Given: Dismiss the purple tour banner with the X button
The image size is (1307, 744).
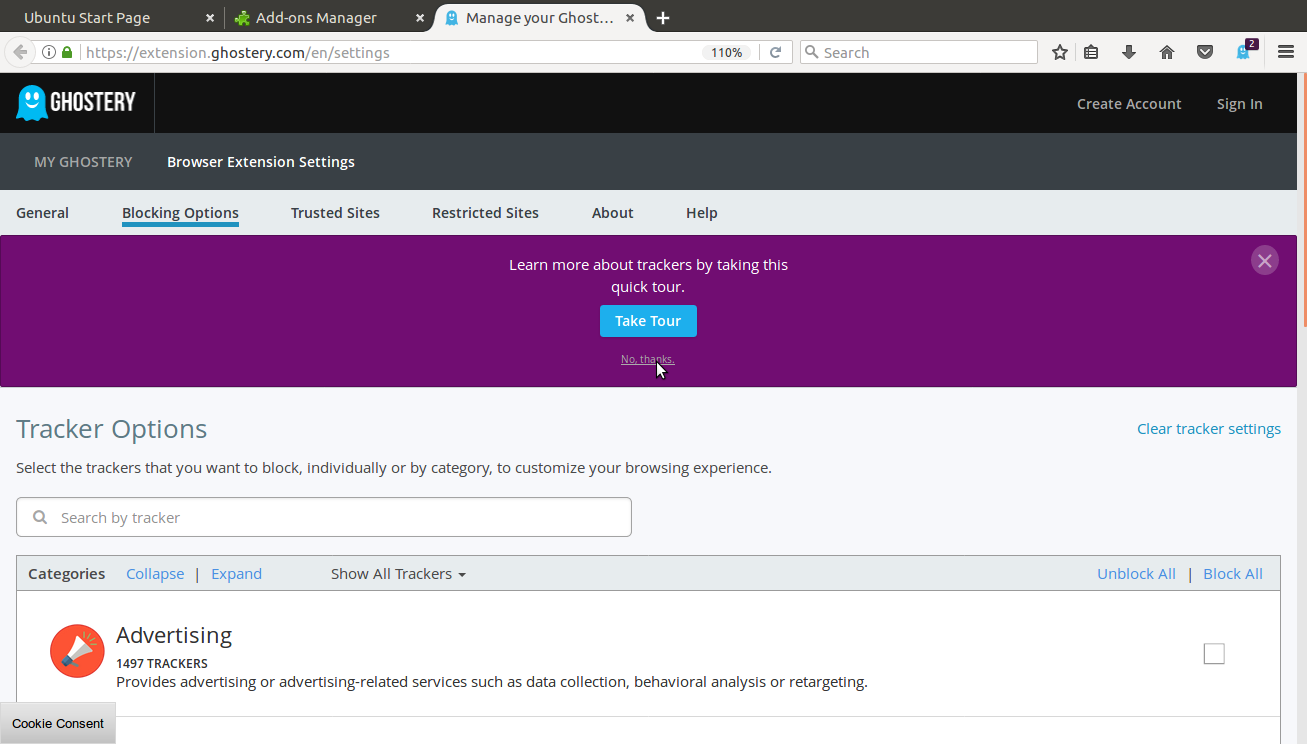Looking at the screenshot, I should 1265,260.
